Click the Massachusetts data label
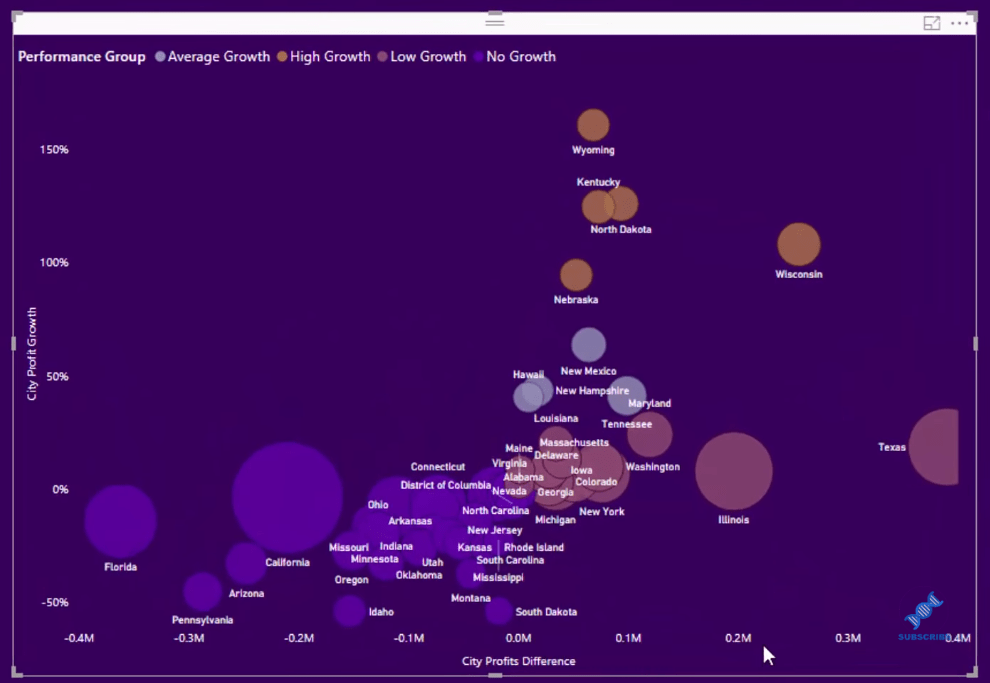The height and width of the screenshot is (683, 990). click(574, 442)
